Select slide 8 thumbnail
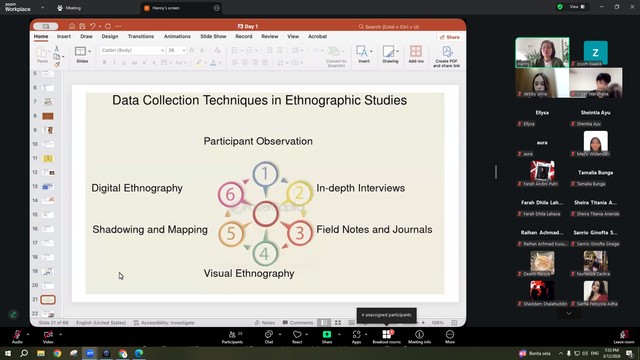Screen dimensions: 640x360 click(48, 116)
